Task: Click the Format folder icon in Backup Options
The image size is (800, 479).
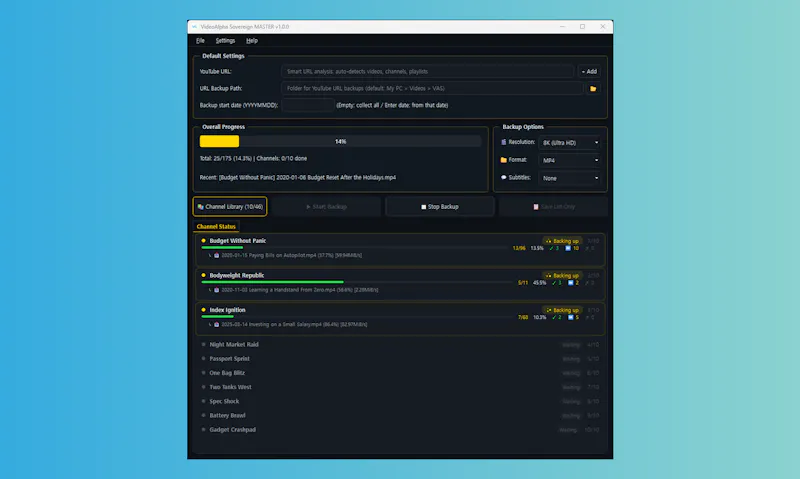Action: tap(504, 160)
